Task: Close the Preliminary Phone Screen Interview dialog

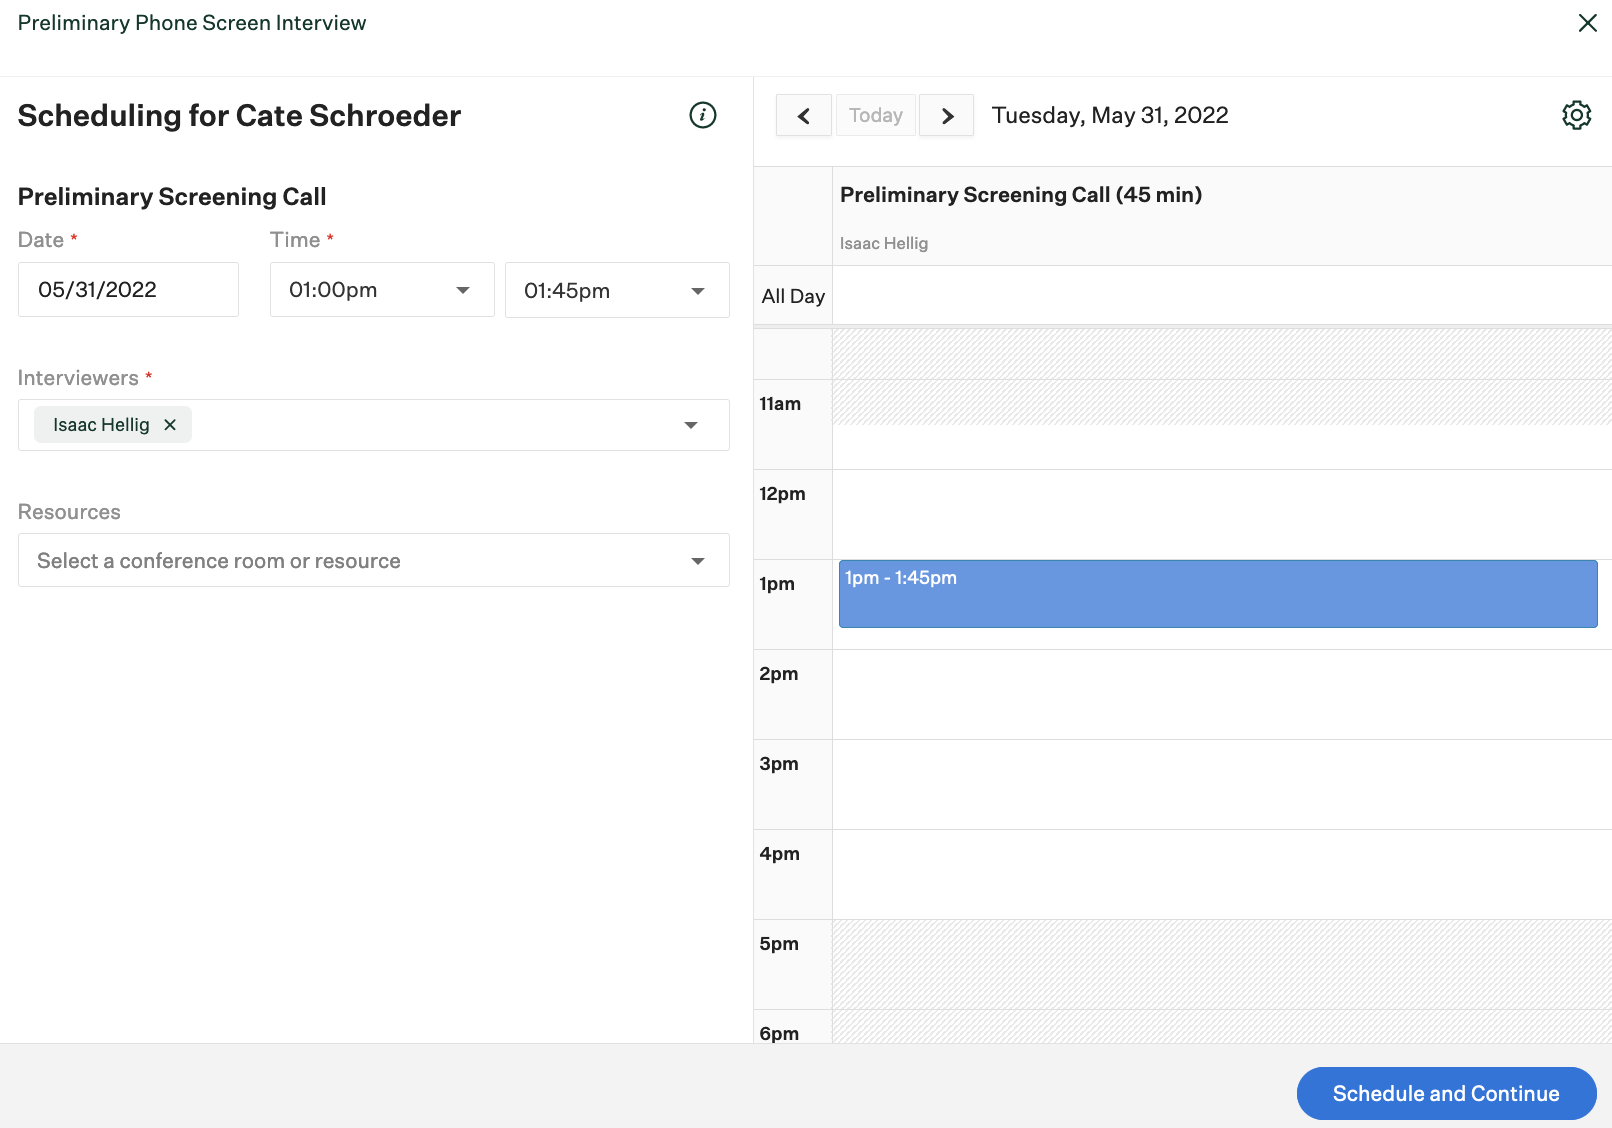Action: click(x=1587, y=23)
